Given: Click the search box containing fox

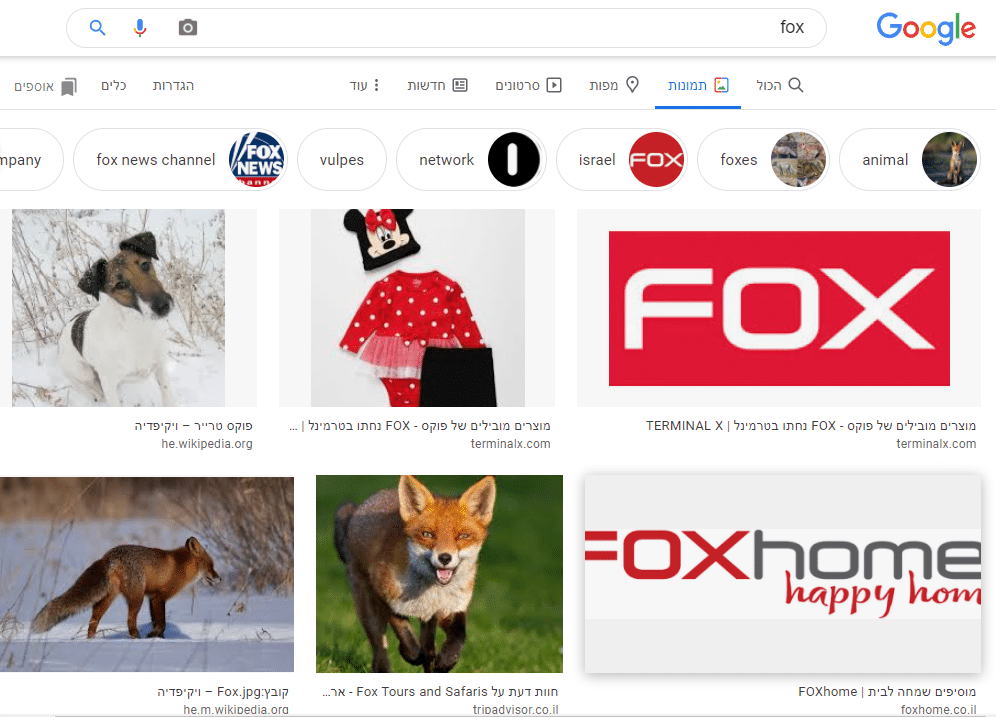Looking at the screenshot, I should click(x=500, y=28).
